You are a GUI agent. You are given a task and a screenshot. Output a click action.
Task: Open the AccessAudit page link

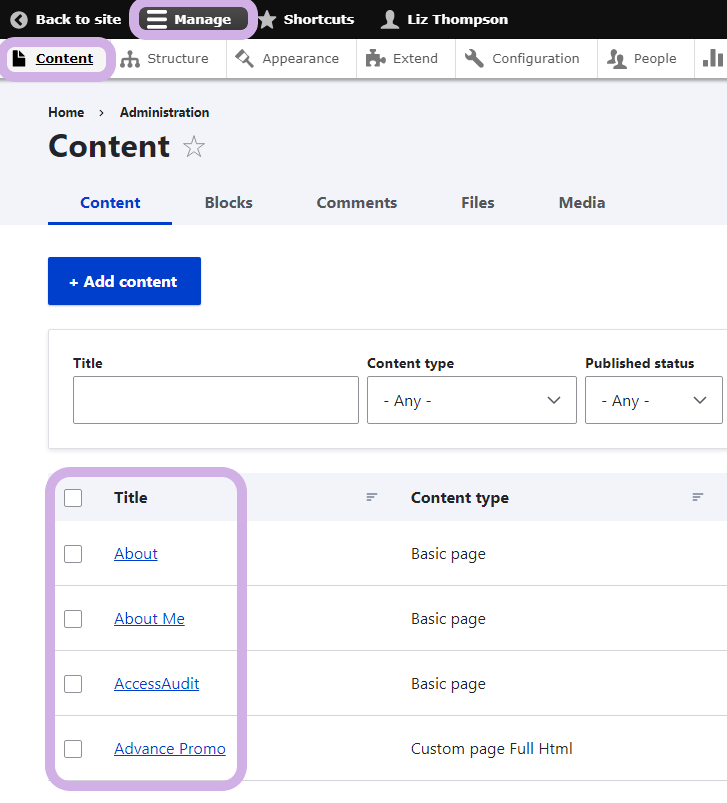click(156, 684)
